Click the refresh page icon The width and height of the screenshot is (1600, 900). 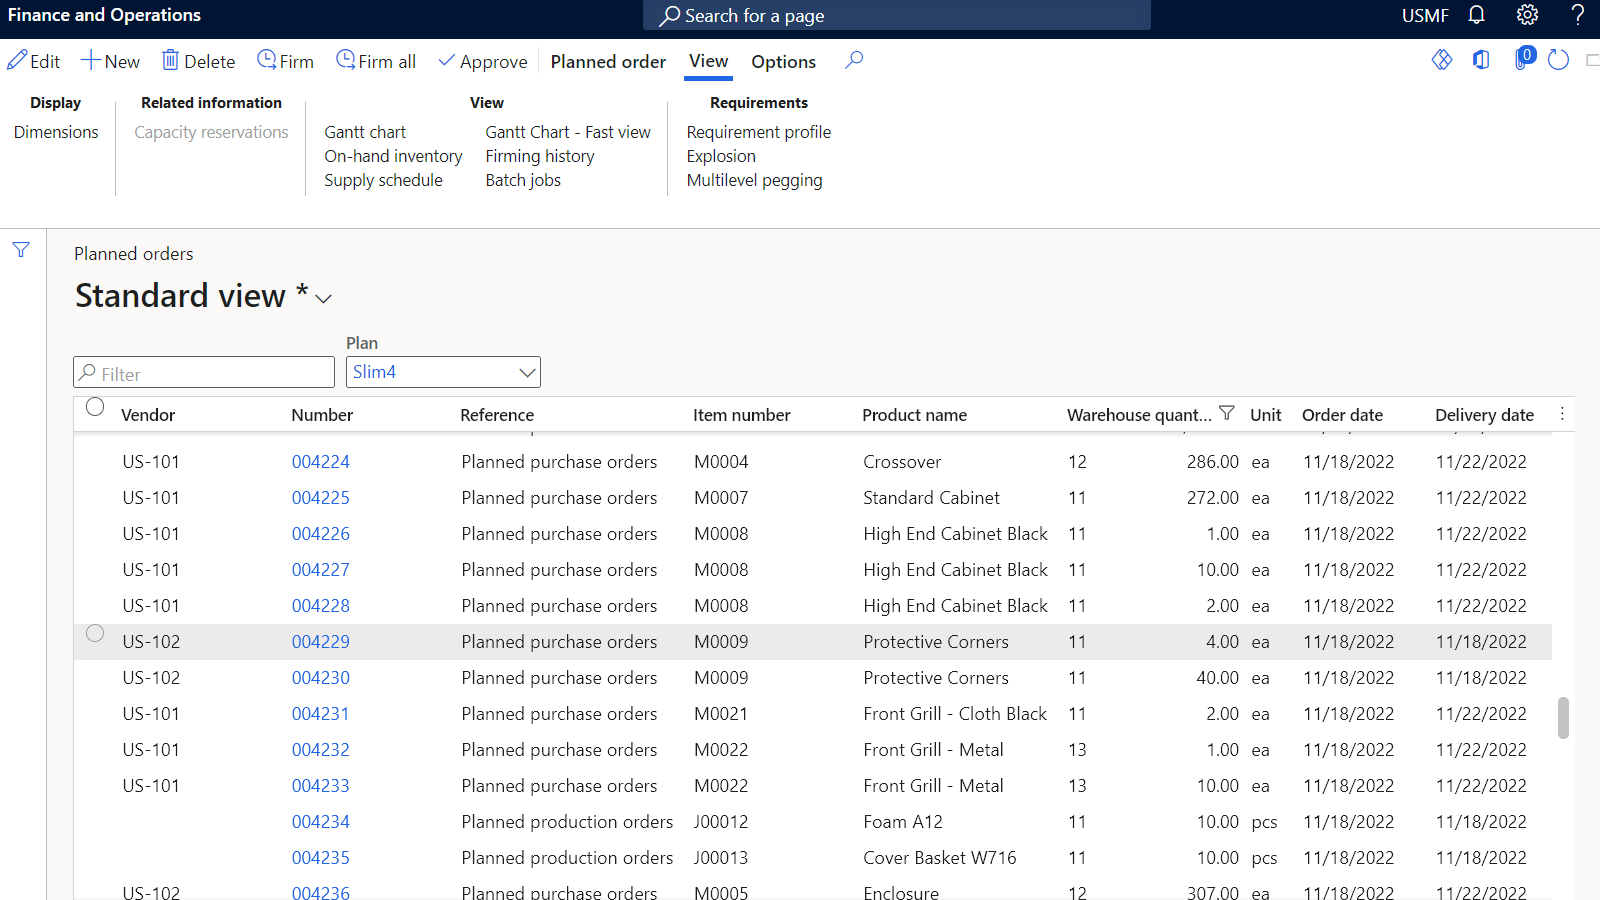point(1558,60)
